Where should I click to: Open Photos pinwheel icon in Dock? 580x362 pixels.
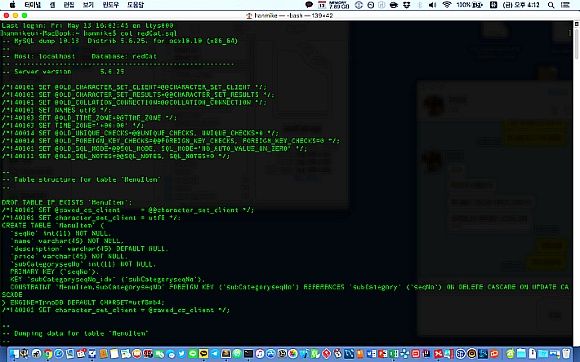pyautogui.click(x=293, y=354)
